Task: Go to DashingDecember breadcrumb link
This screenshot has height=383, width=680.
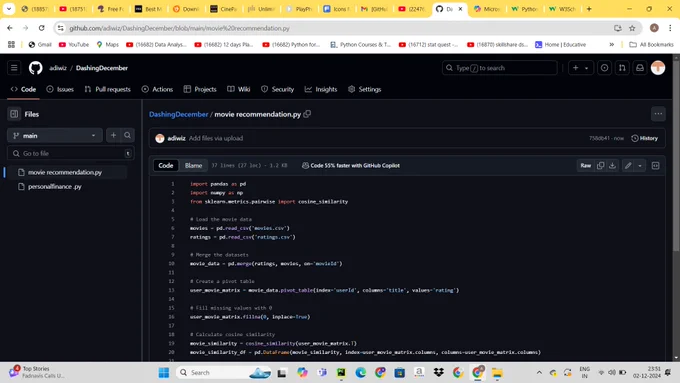Action: (x=179, y=114)
